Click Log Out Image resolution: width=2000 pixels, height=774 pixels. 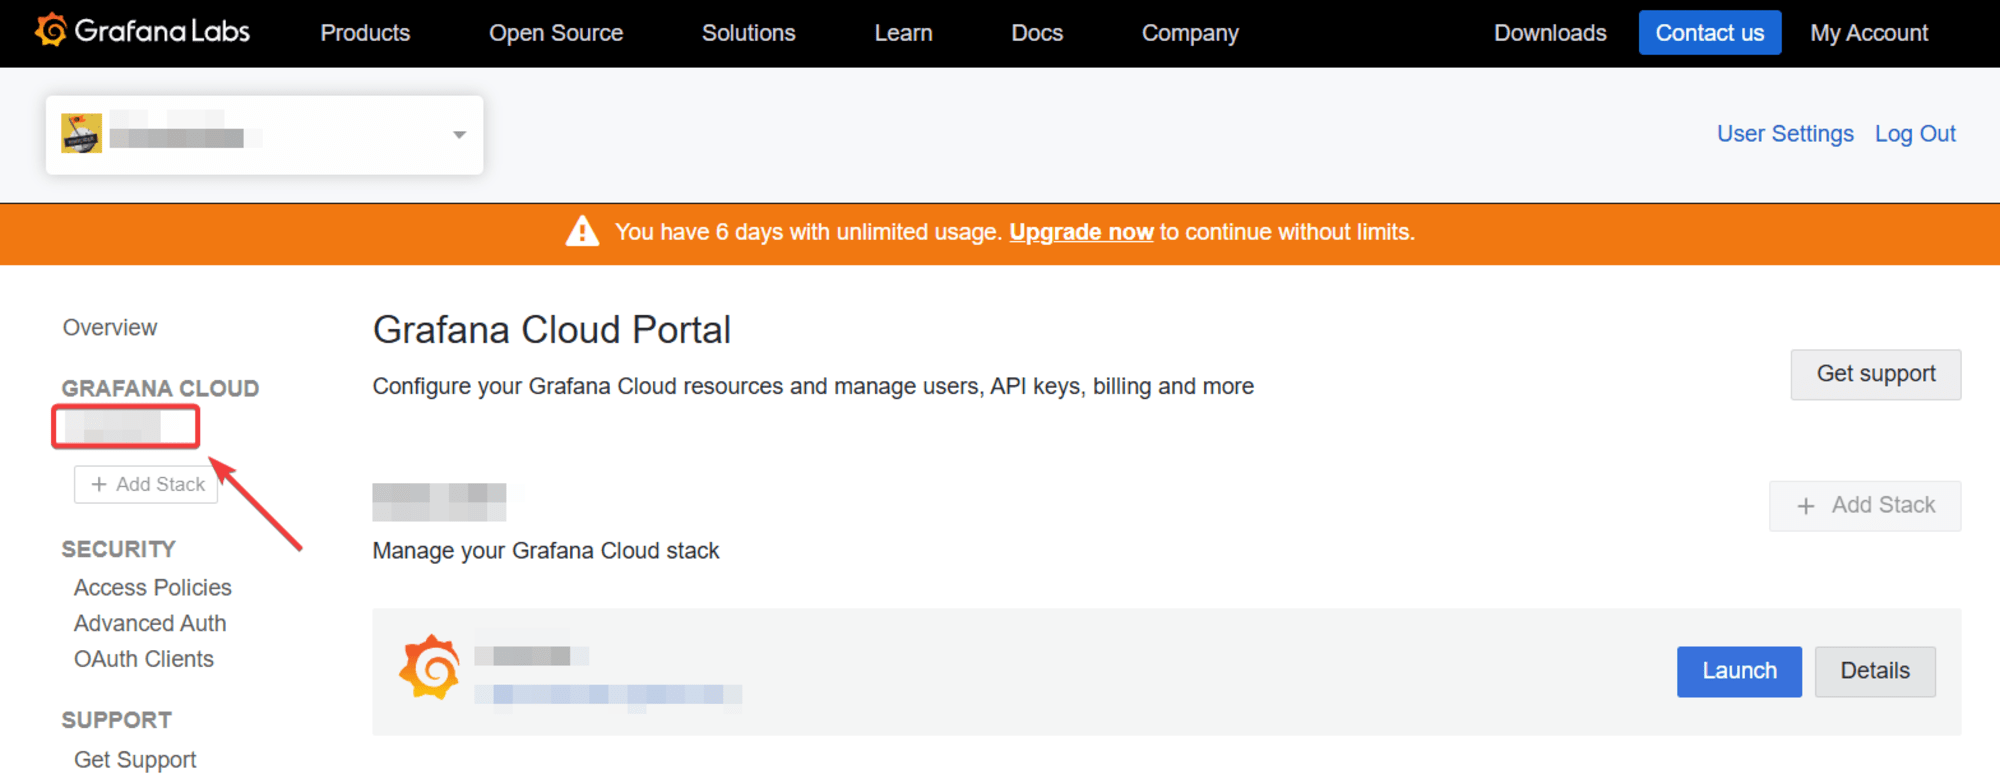point(1915,134)
